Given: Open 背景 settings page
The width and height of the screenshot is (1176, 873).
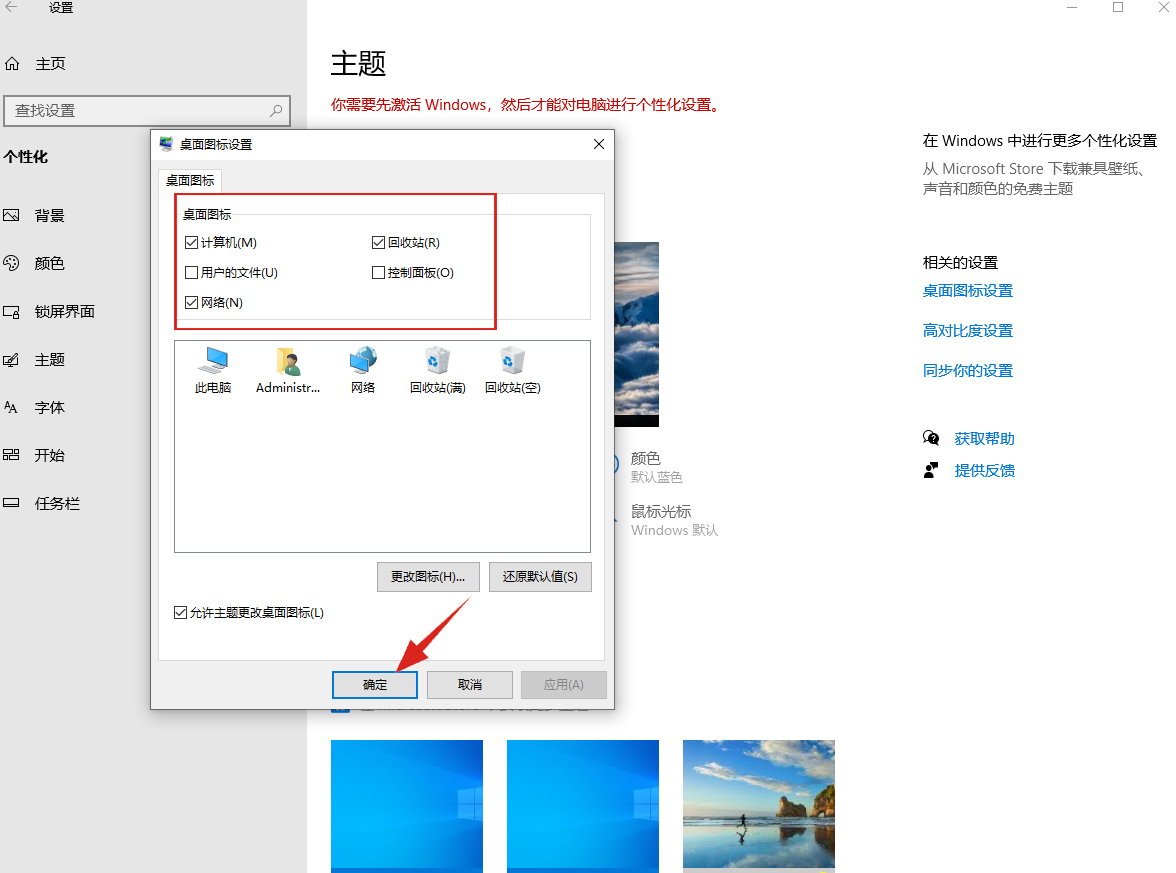Looking at the screenshot, I should pyautogui.click(x=50, y=216).
